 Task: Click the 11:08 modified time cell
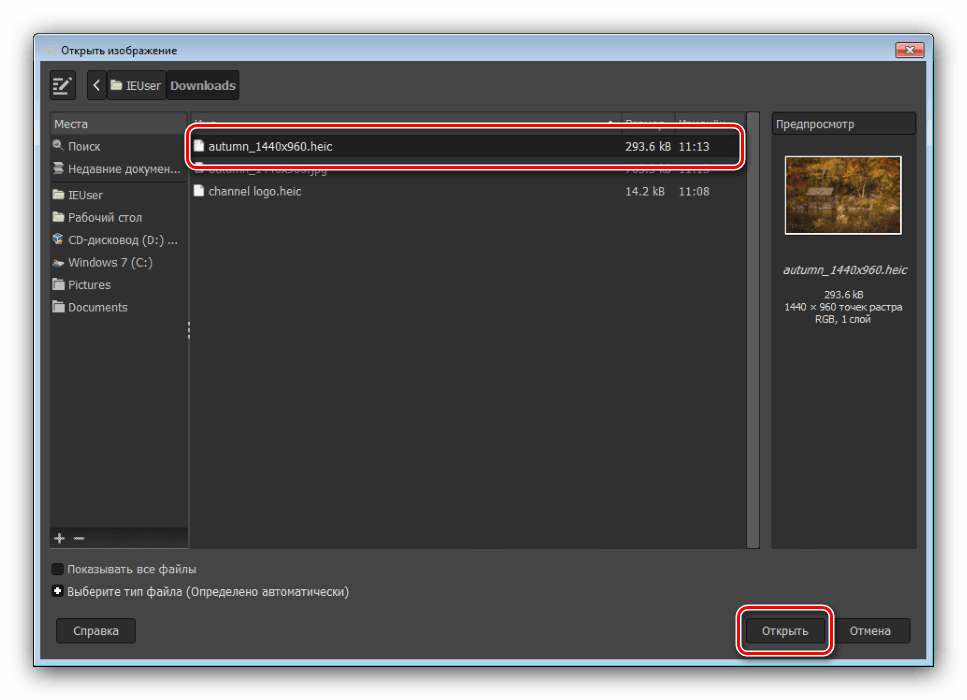(694, 191)
